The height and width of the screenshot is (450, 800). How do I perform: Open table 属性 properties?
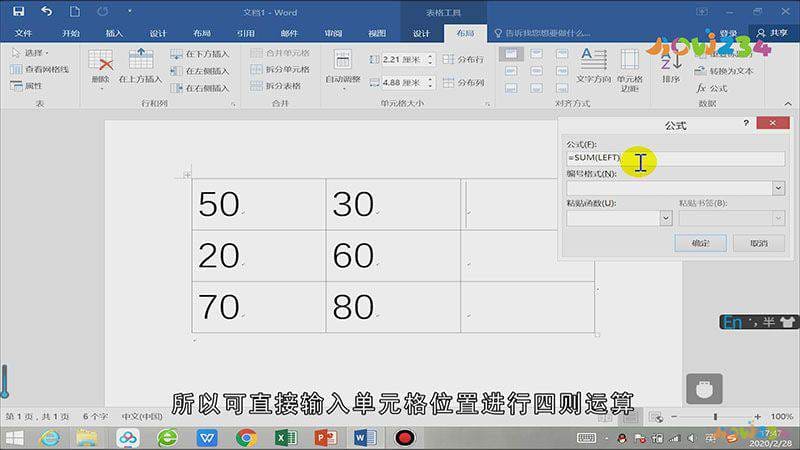click(x=27, y=86)
